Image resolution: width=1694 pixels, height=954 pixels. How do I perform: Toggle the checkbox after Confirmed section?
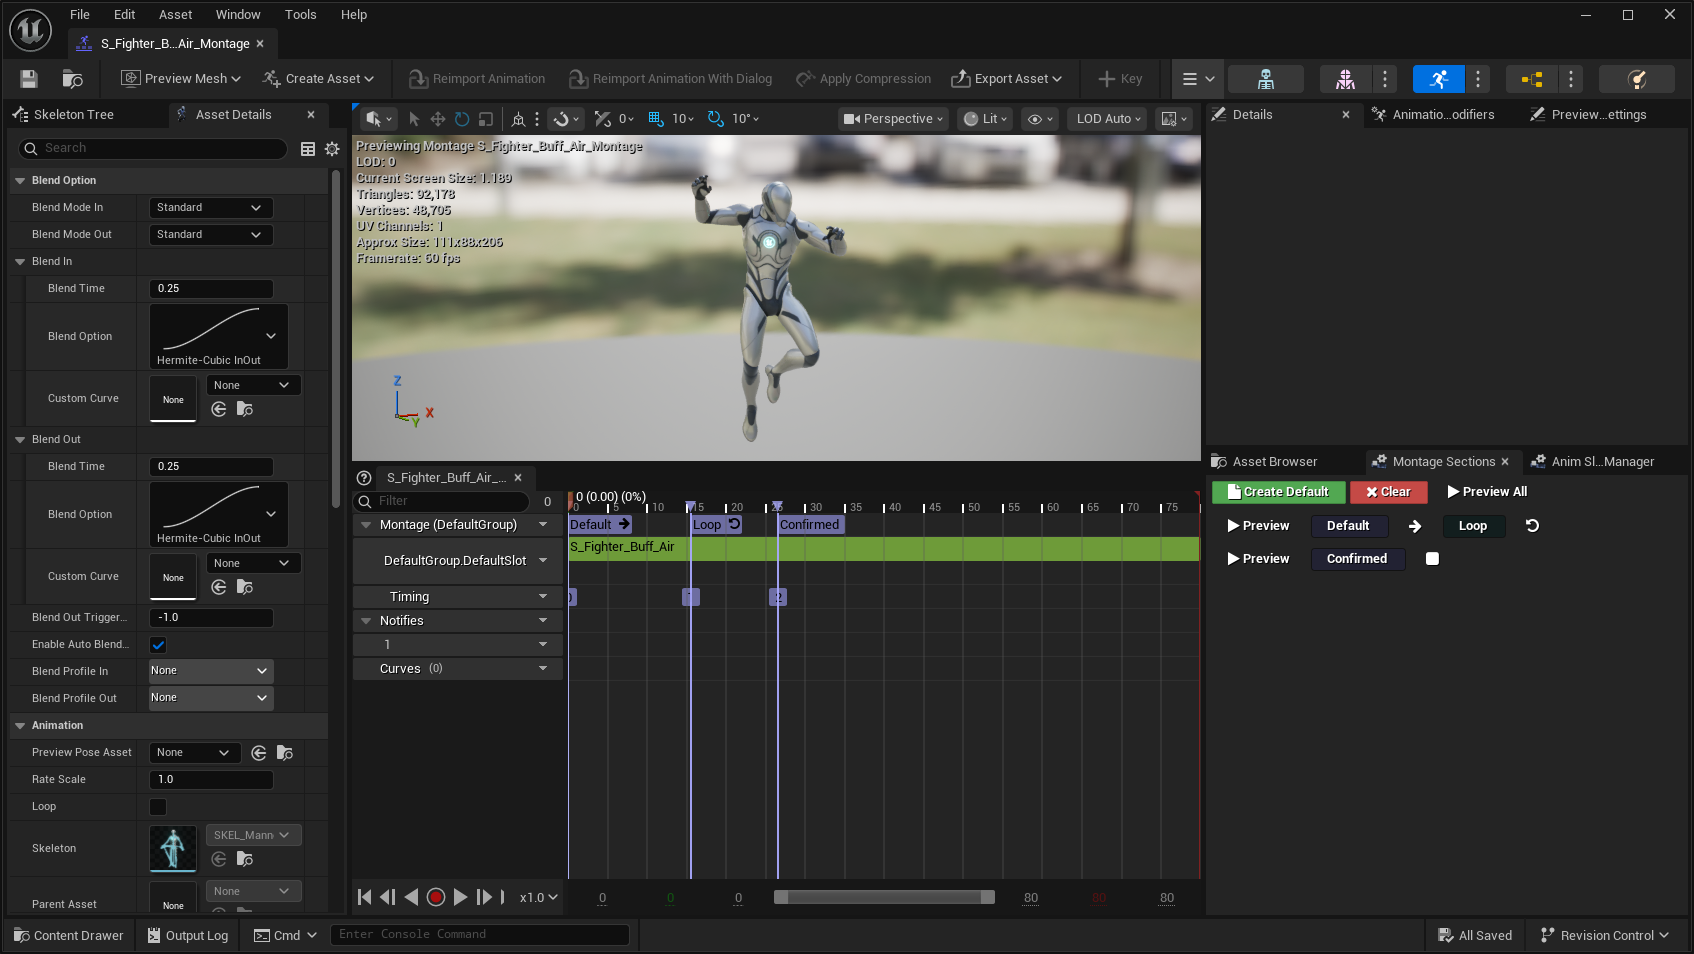[1432, 559]
